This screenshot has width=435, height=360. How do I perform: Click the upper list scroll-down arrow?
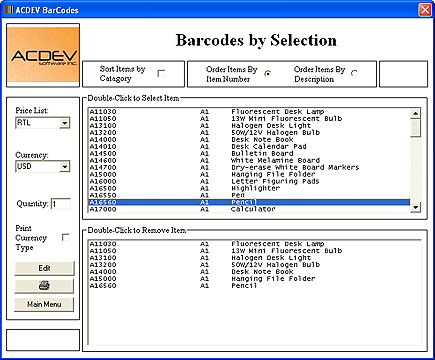point(415,207)
